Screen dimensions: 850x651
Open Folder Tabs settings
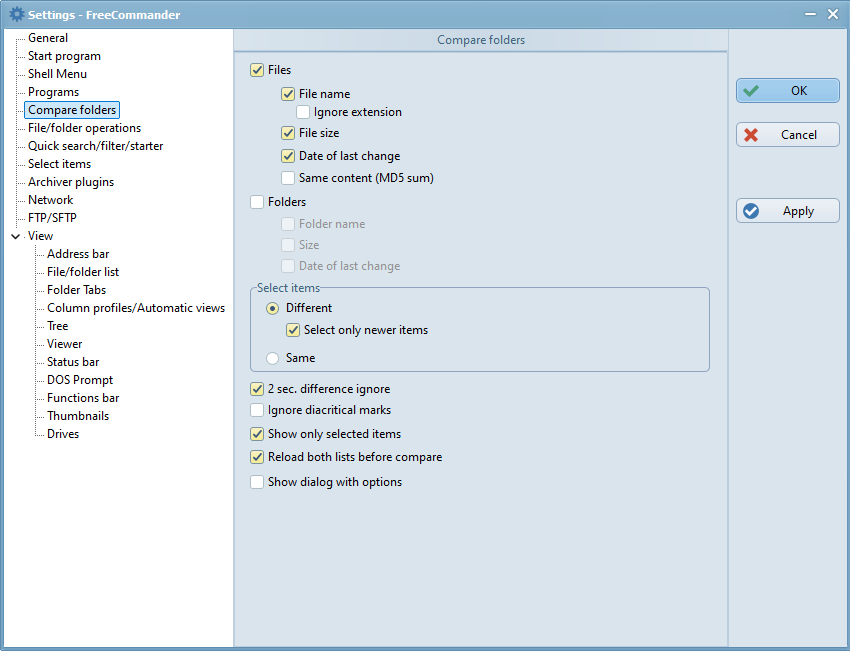pyautogui.click(x=76, y=290)
